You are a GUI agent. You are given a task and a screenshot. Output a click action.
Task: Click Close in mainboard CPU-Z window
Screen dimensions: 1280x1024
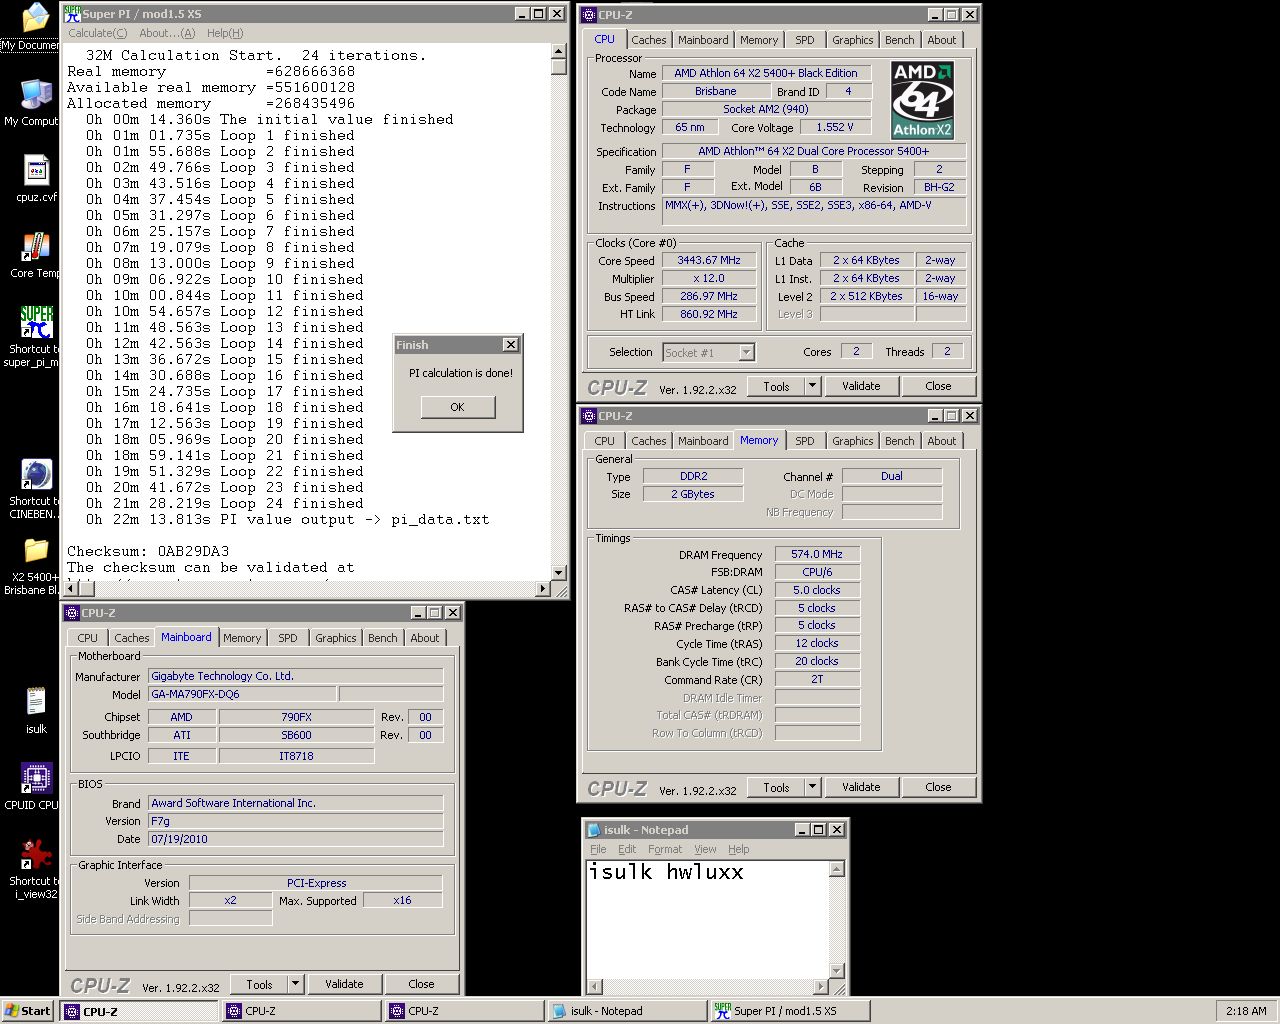coord(421,984)
